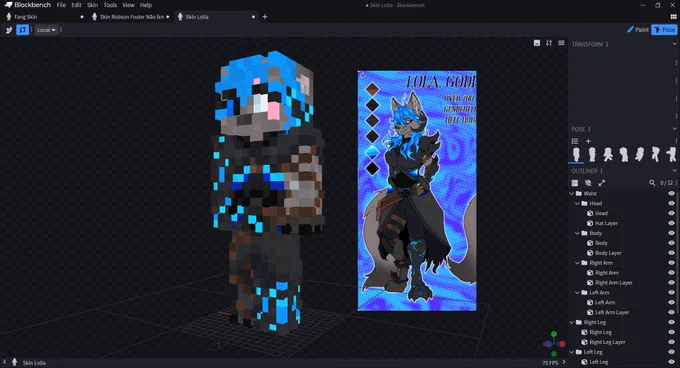Open the Tools menu
Screen dimensions: 680x368
tap(110, 5)
